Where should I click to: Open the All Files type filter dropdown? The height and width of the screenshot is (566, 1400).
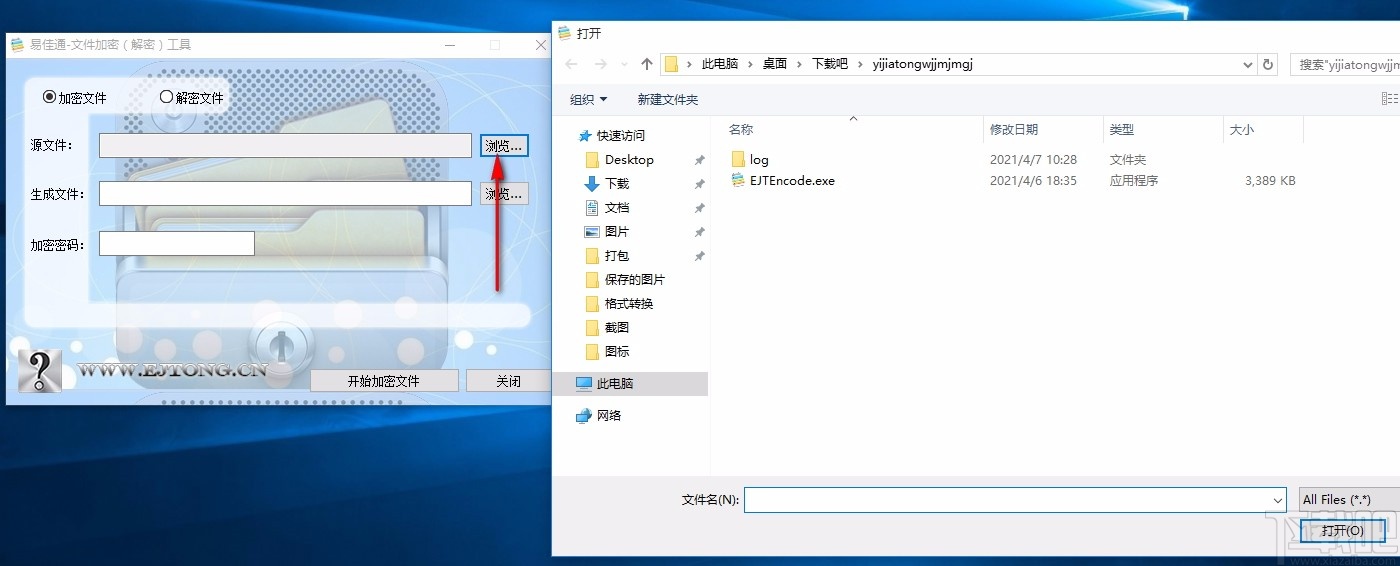coord(1348,499)
